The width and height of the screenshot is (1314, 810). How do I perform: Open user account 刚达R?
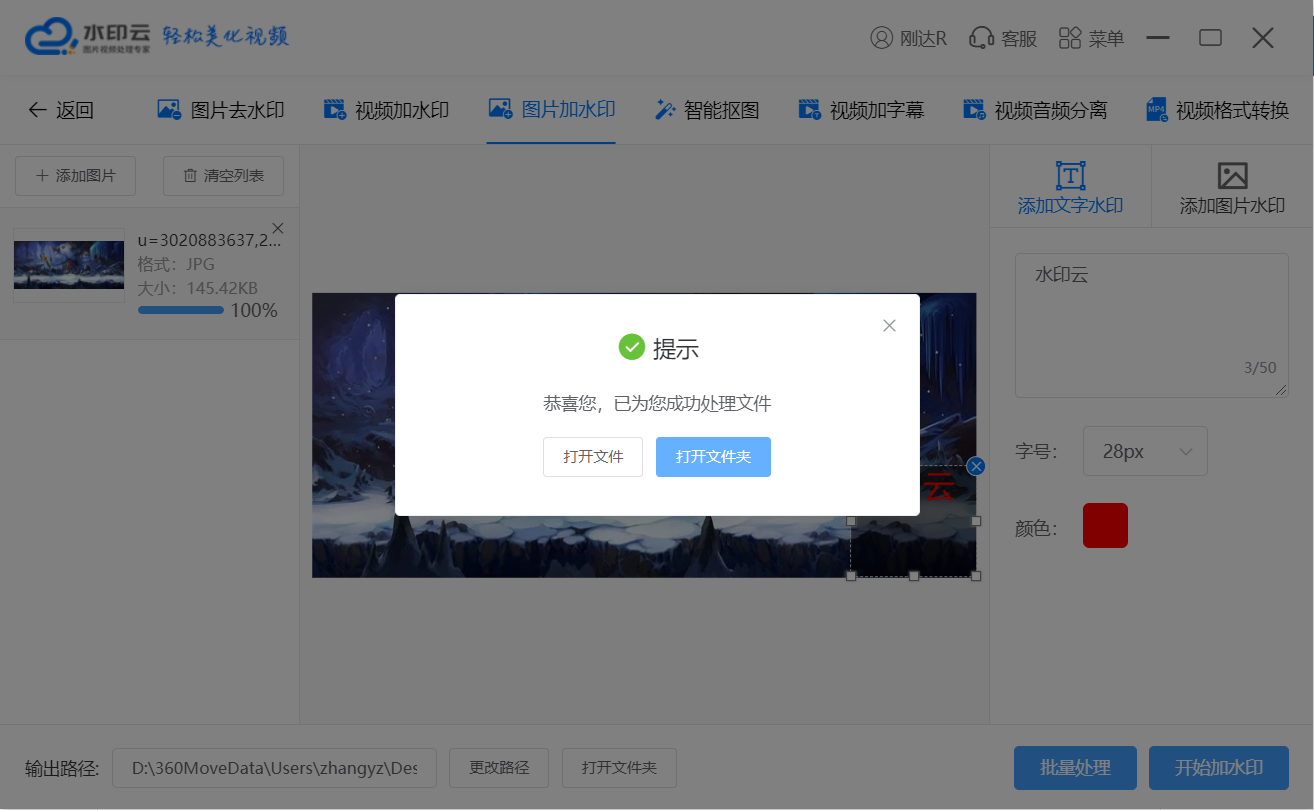pos(908,38)
